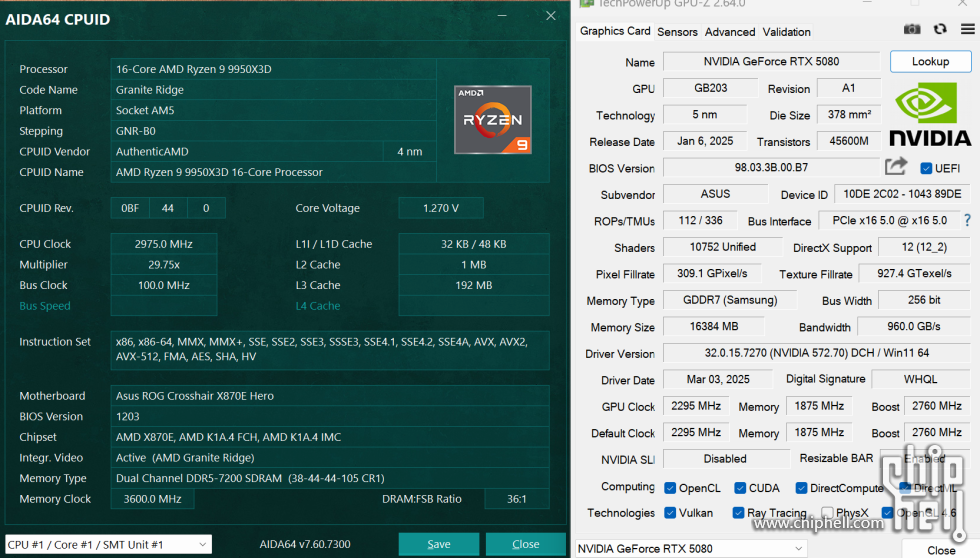Click the NVIDIA logo in GPU-Z
980x558 pixels.
(930, 116)
